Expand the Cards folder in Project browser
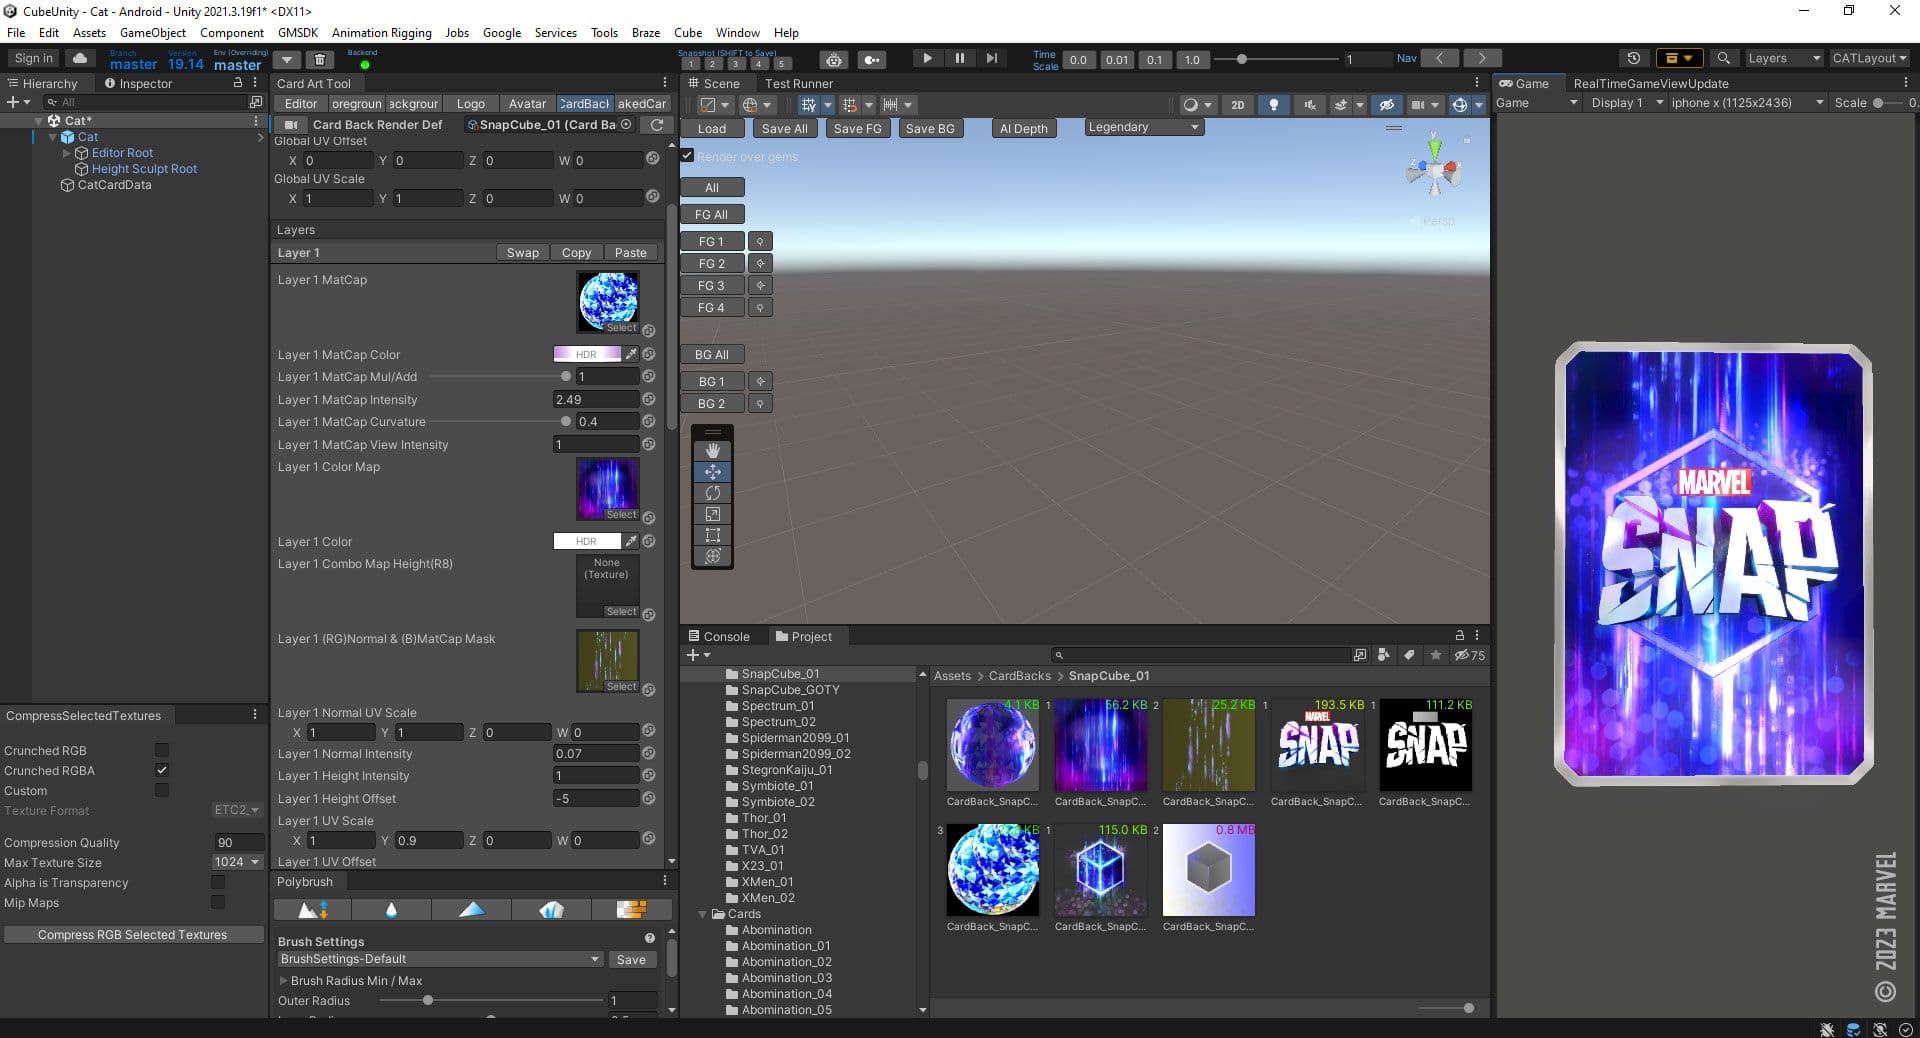 702,914
